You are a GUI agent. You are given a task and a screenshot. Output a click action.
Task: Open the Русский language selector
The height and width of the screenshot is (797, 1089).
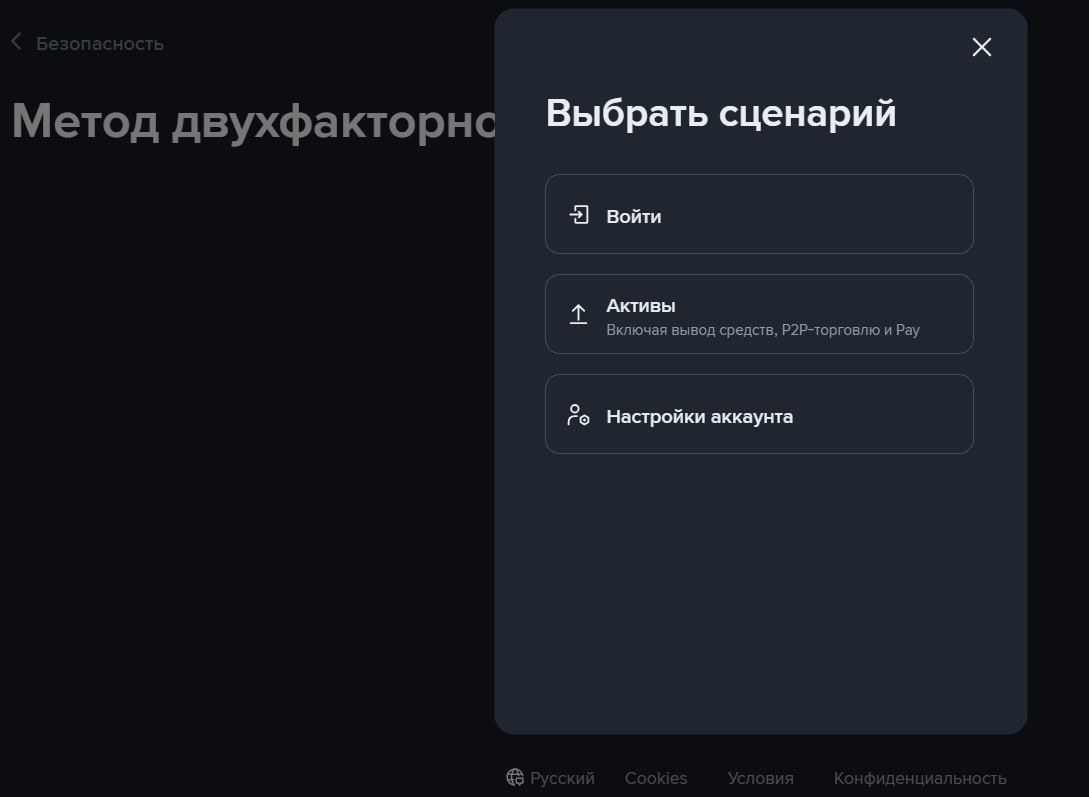click(562, 778)
